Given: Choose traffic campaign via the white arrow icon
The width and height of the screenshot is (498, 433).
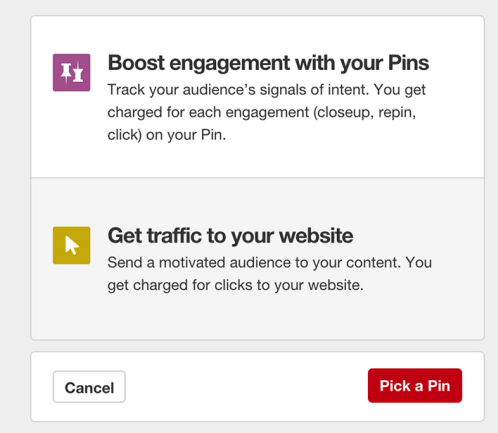Looking at the screenshot, I should tap(71, 245).
